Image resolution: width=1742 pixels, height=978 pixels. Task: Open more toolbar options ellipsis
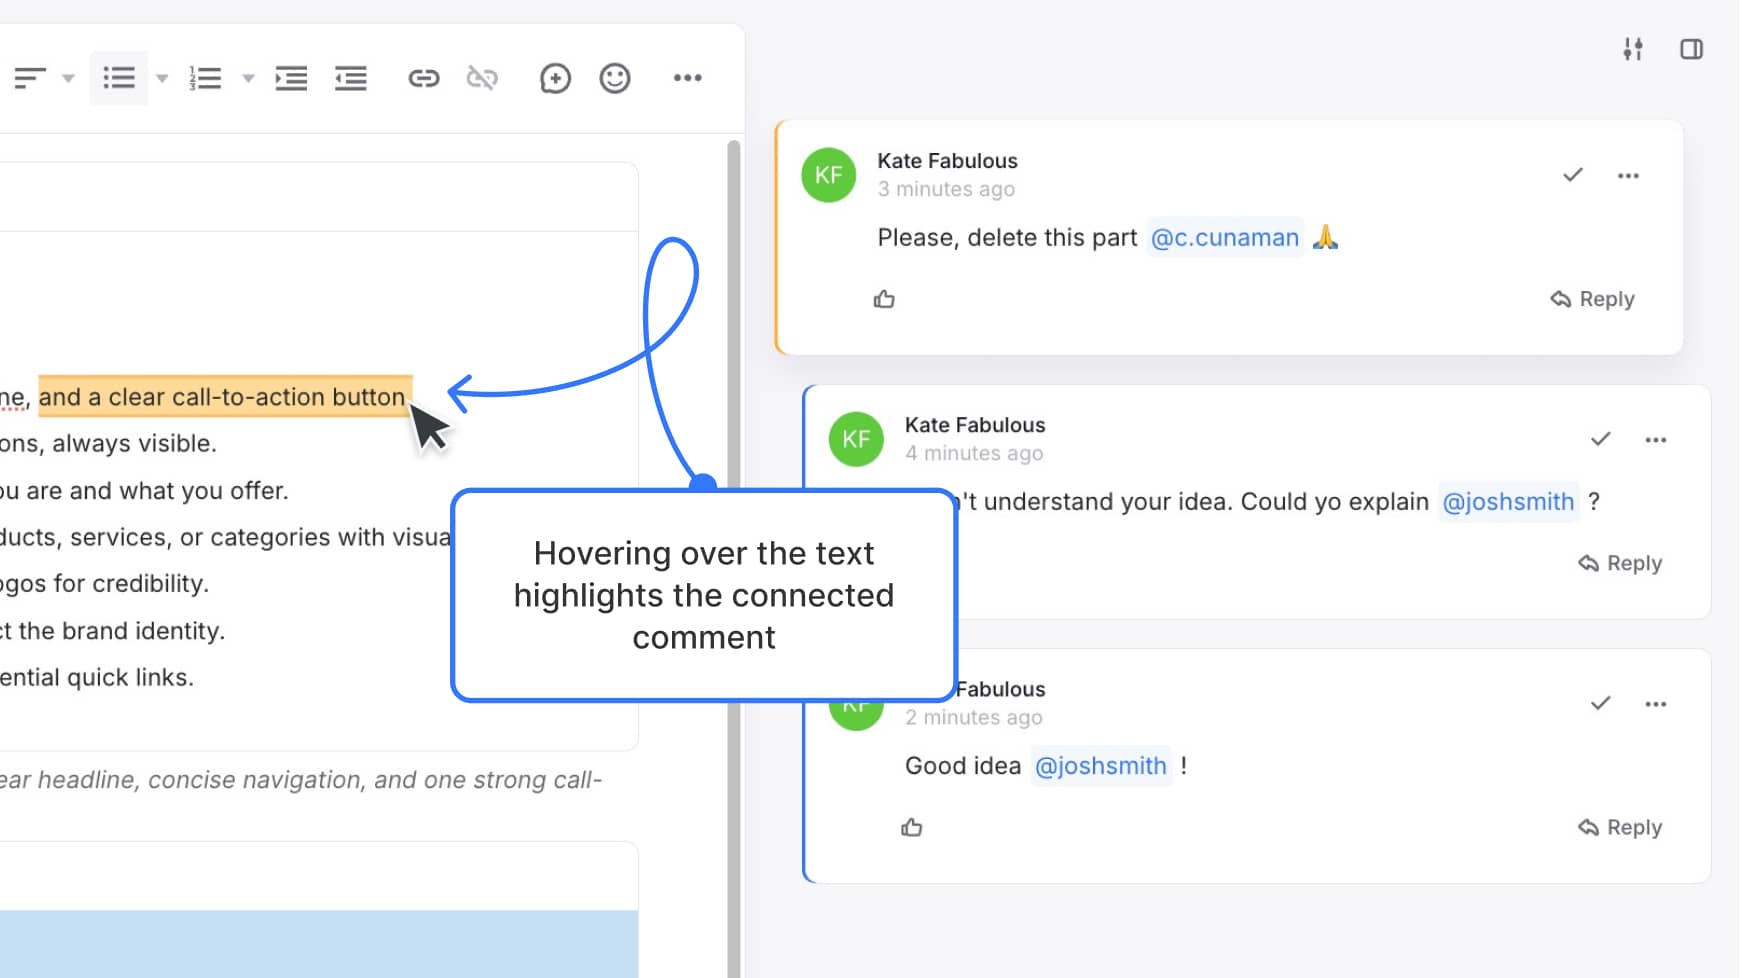click(x=688, y=78)
